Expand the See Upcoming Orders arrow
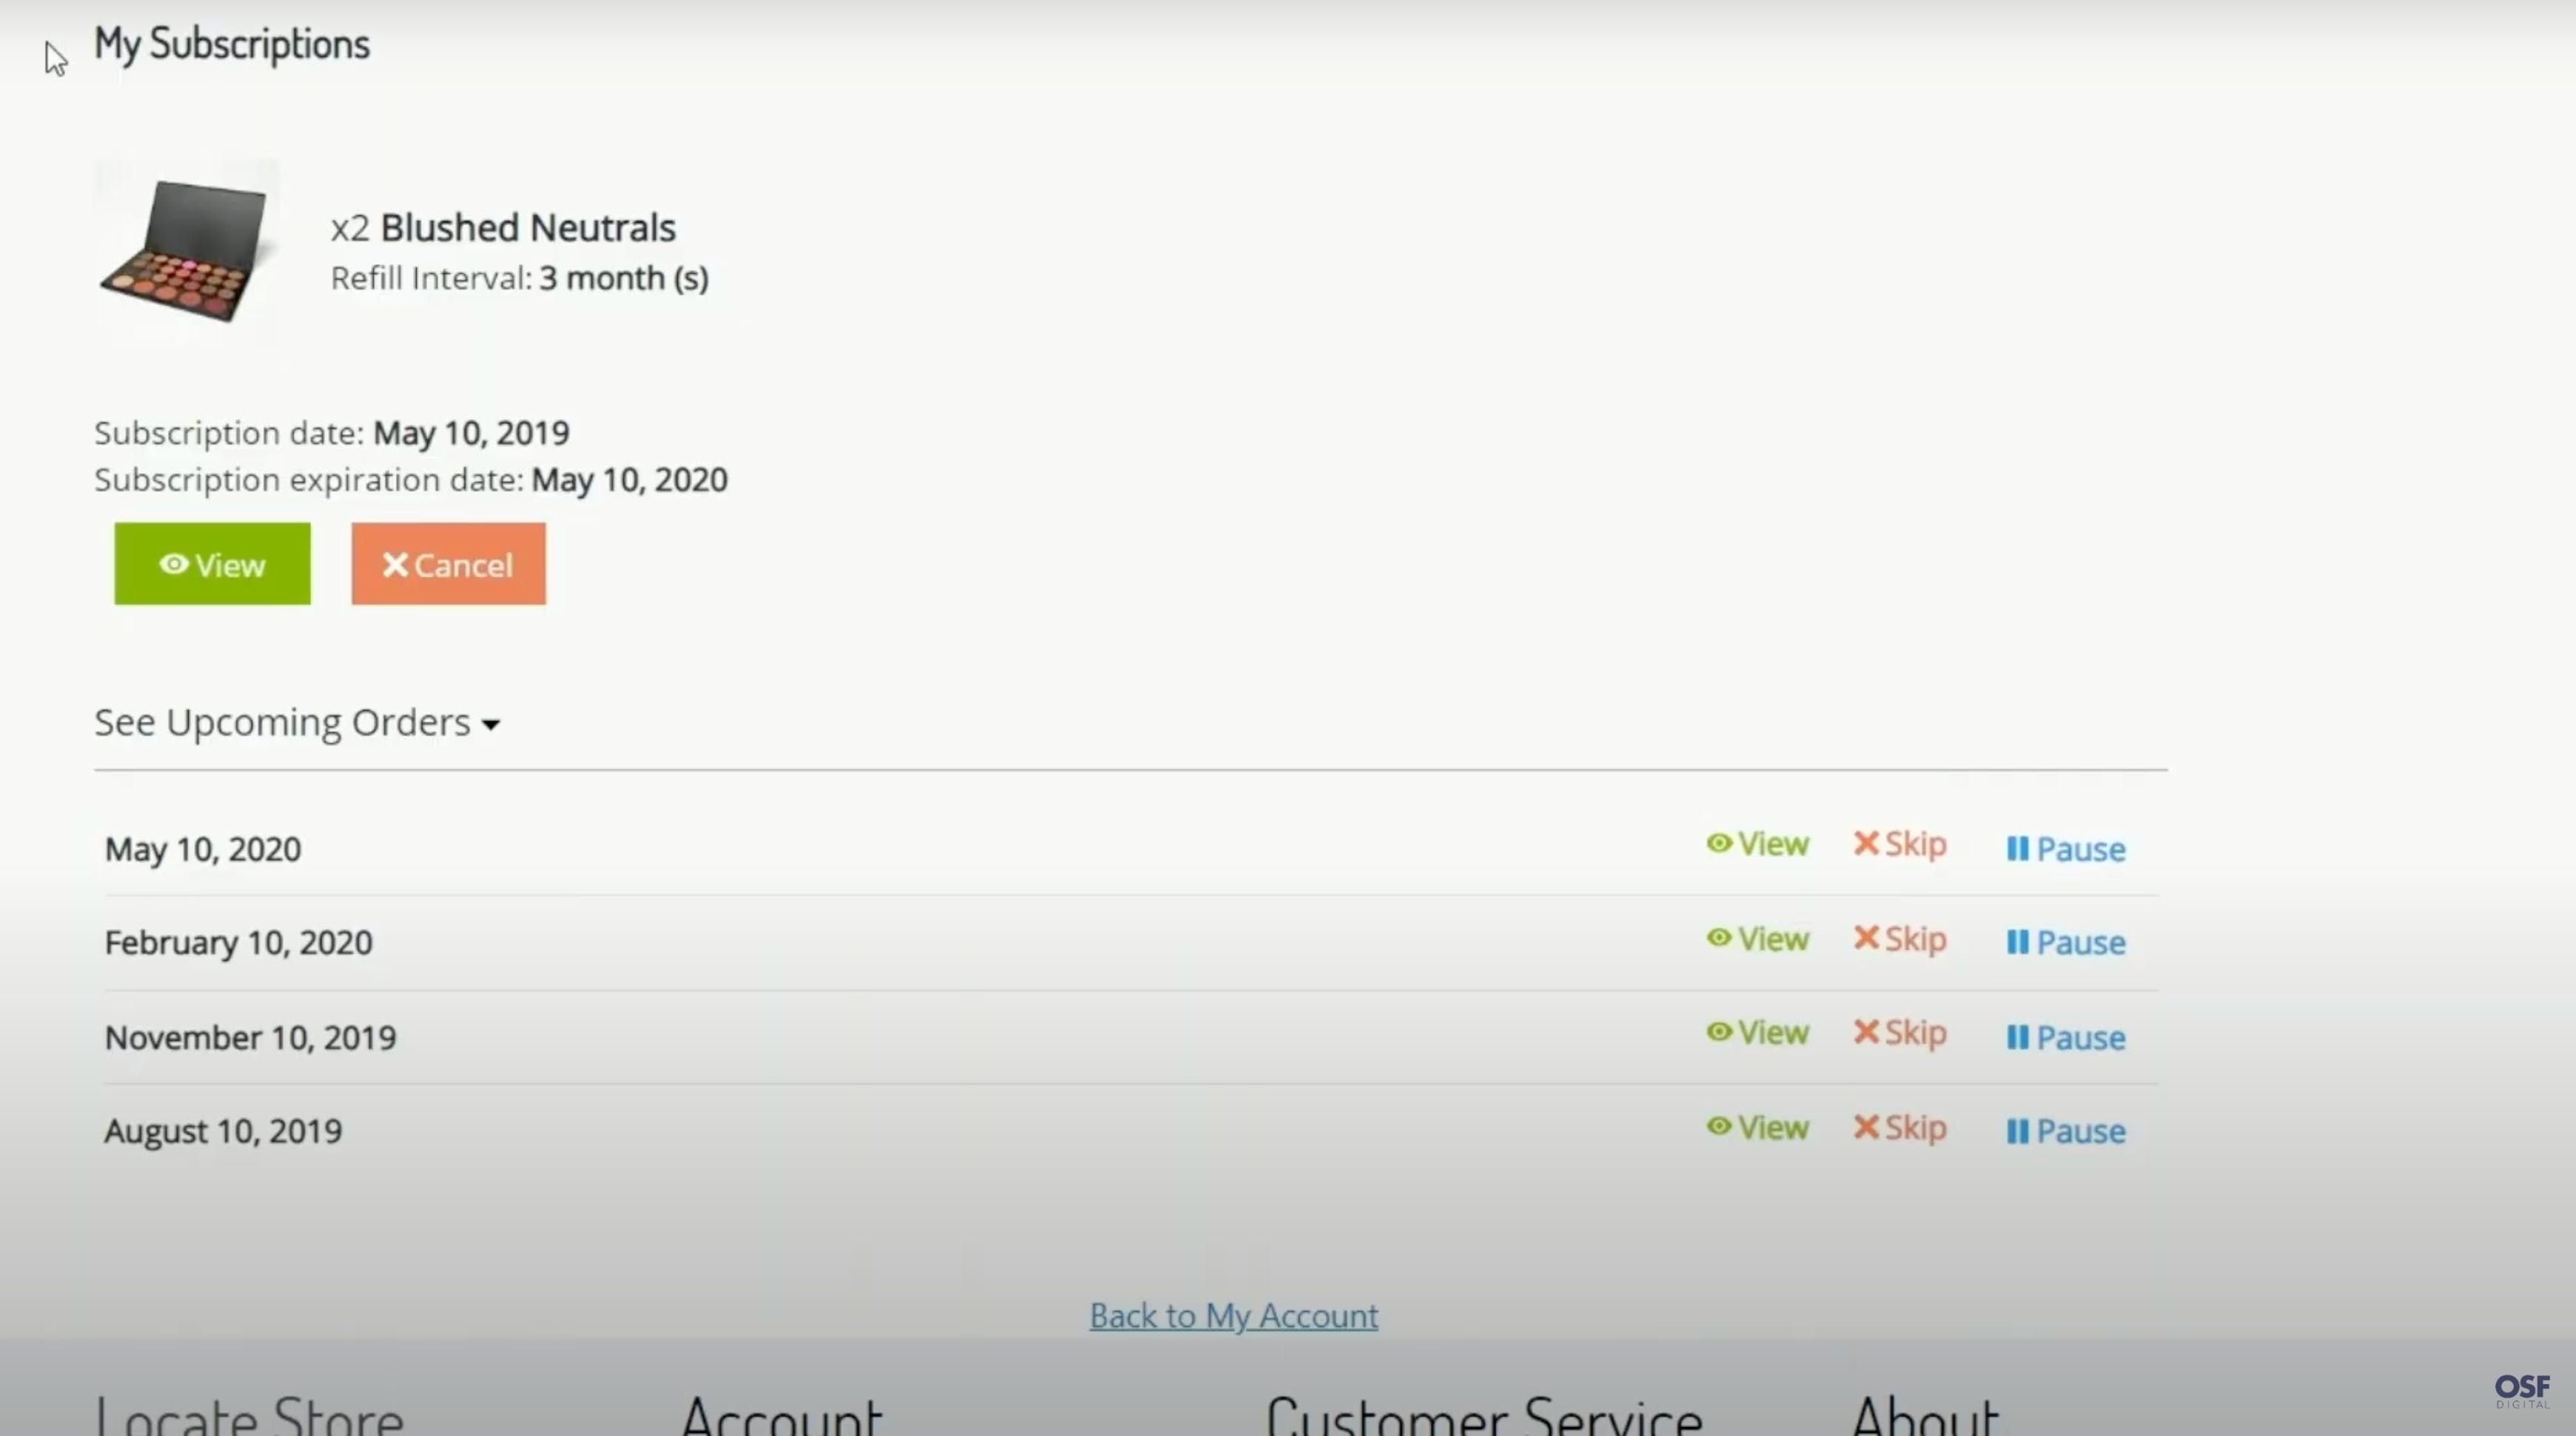Screen dimensions: 2576x1436 [490, 724]
